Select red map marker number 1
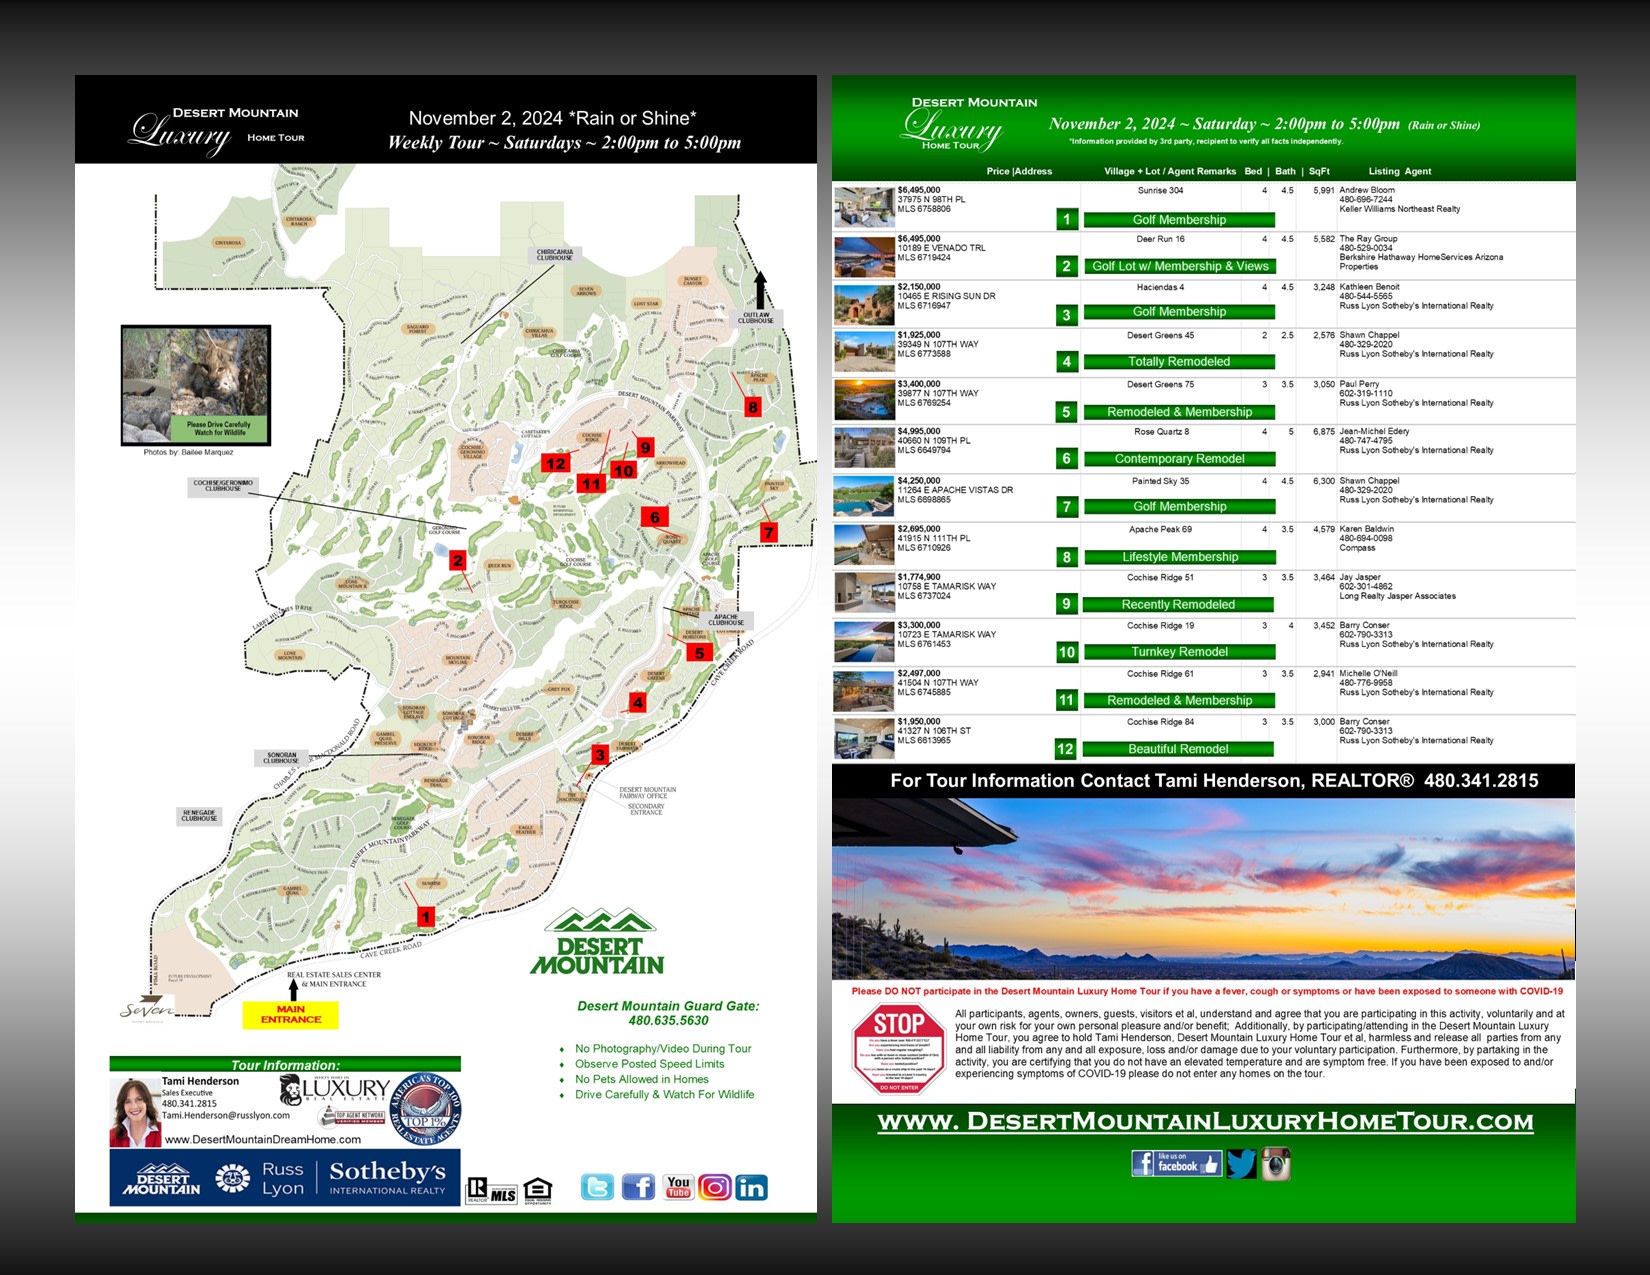The image size is (1650, 1275). (x=426, y=917)
